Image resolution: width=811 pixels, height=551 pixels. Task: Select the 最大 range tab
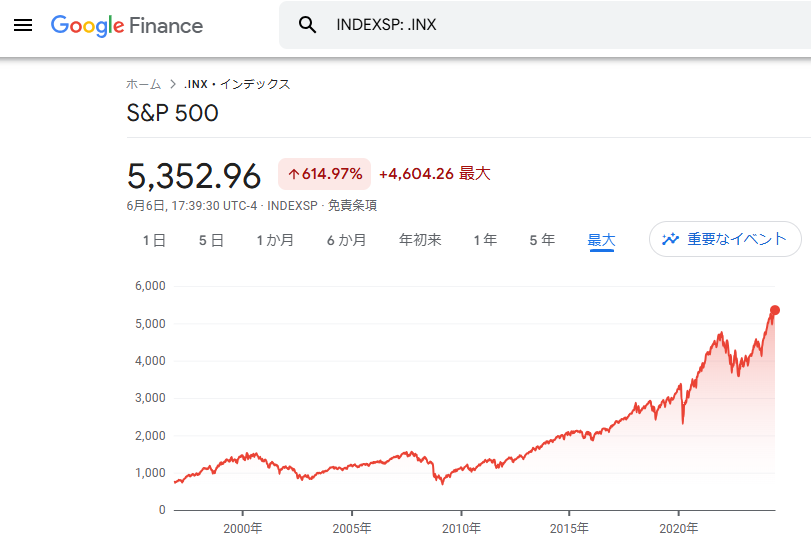(601, 240)
